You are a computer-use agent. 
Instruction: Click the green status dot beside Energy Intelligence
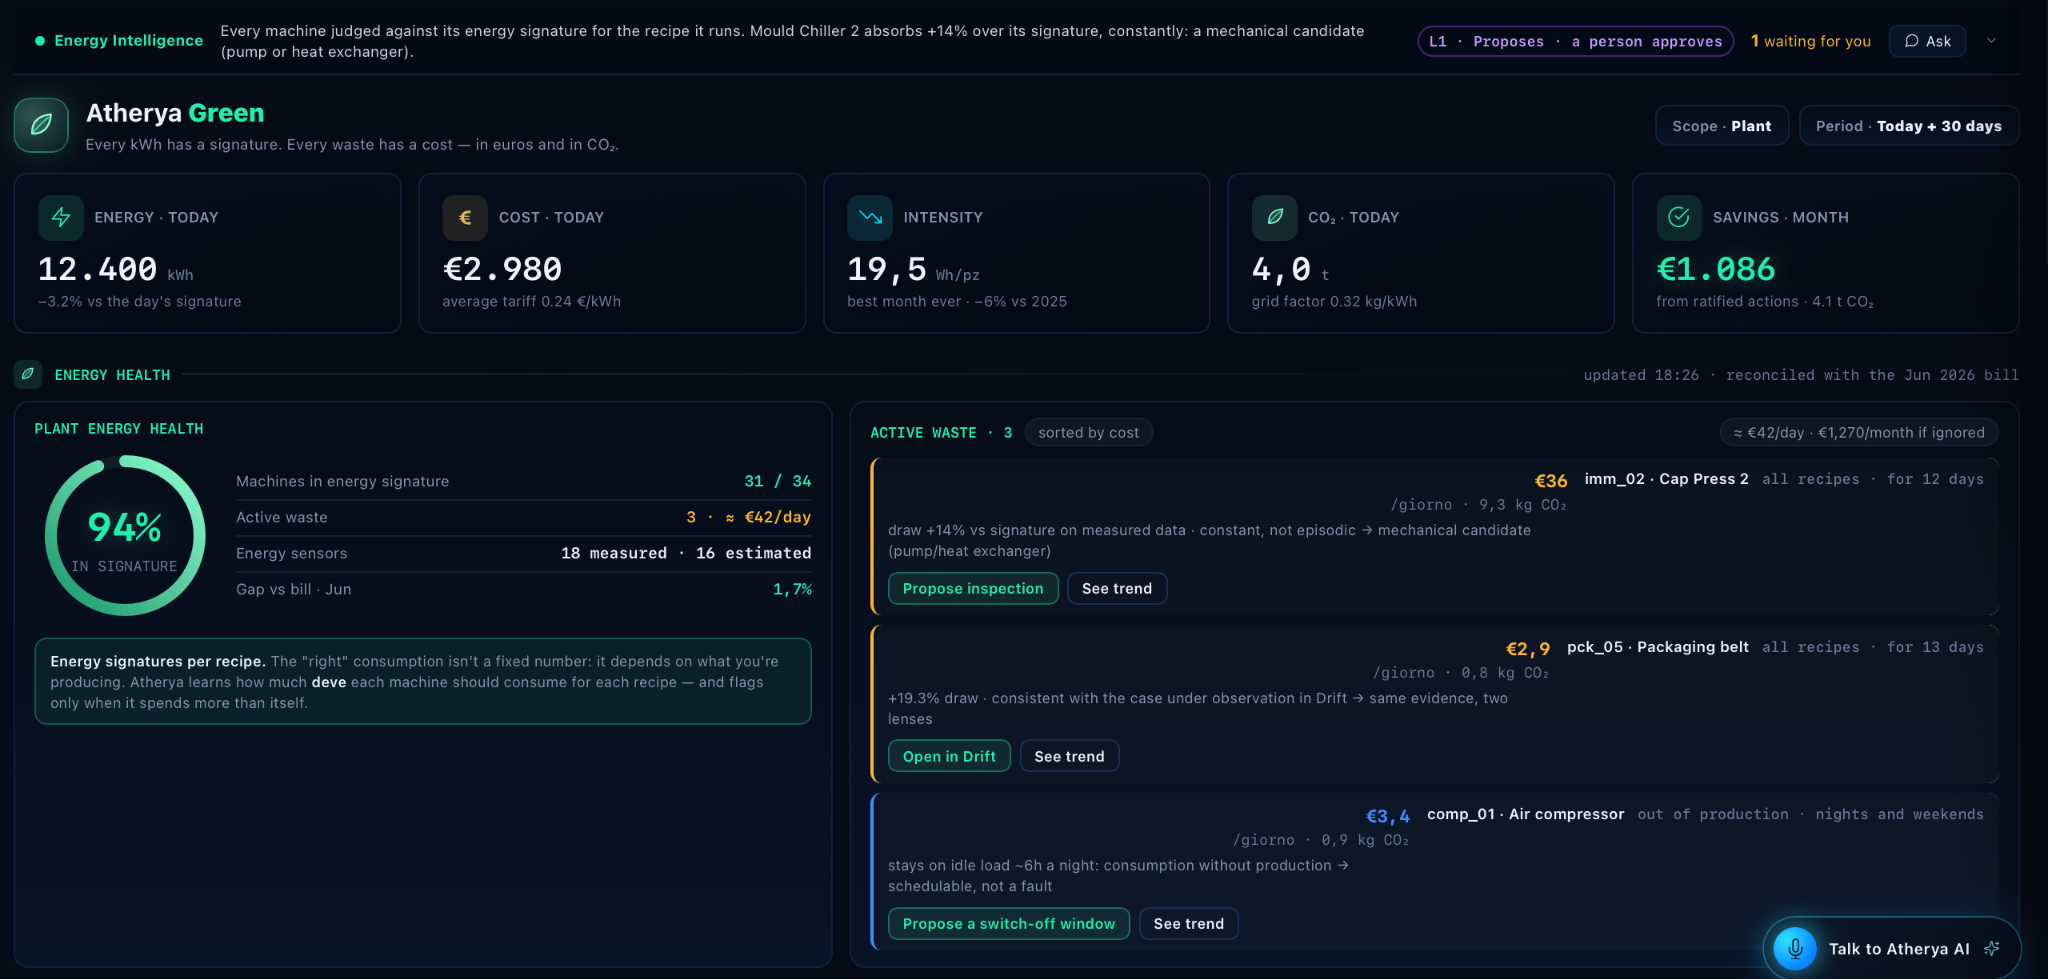click(40, 41)
